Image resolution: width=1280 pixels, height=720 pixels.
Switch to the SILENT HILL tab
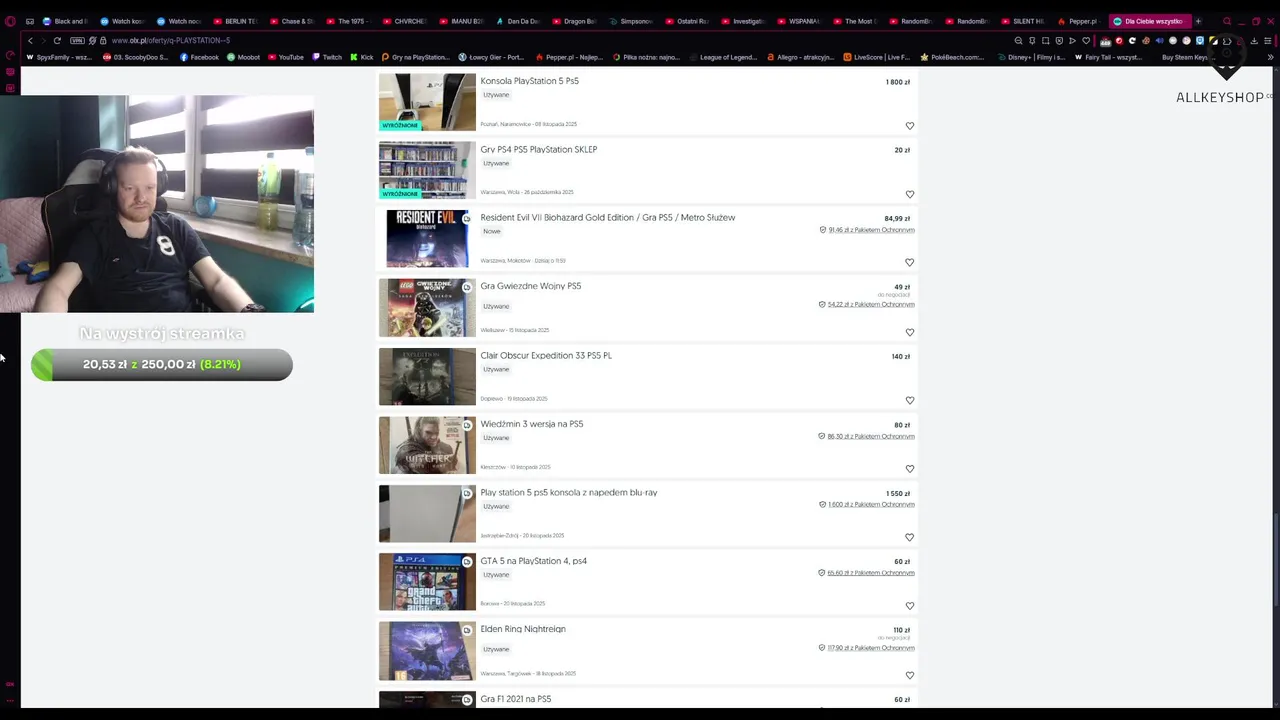[x=1022, y=21]
